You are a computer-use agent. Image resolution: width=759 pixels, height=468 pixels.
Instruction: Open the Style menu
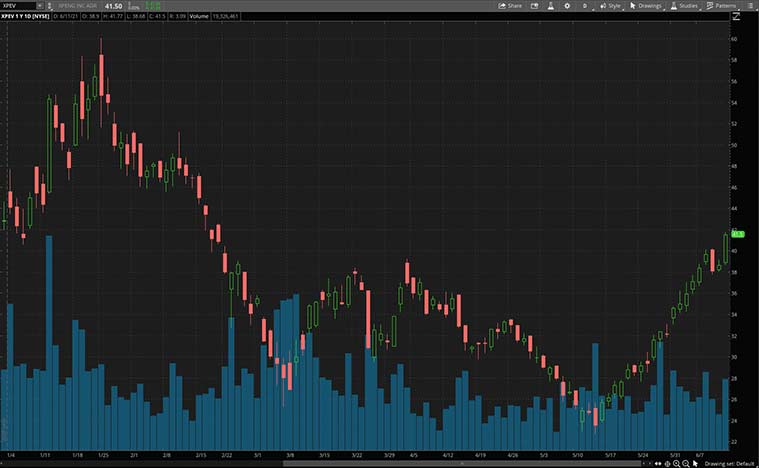[x=609, y=6]
